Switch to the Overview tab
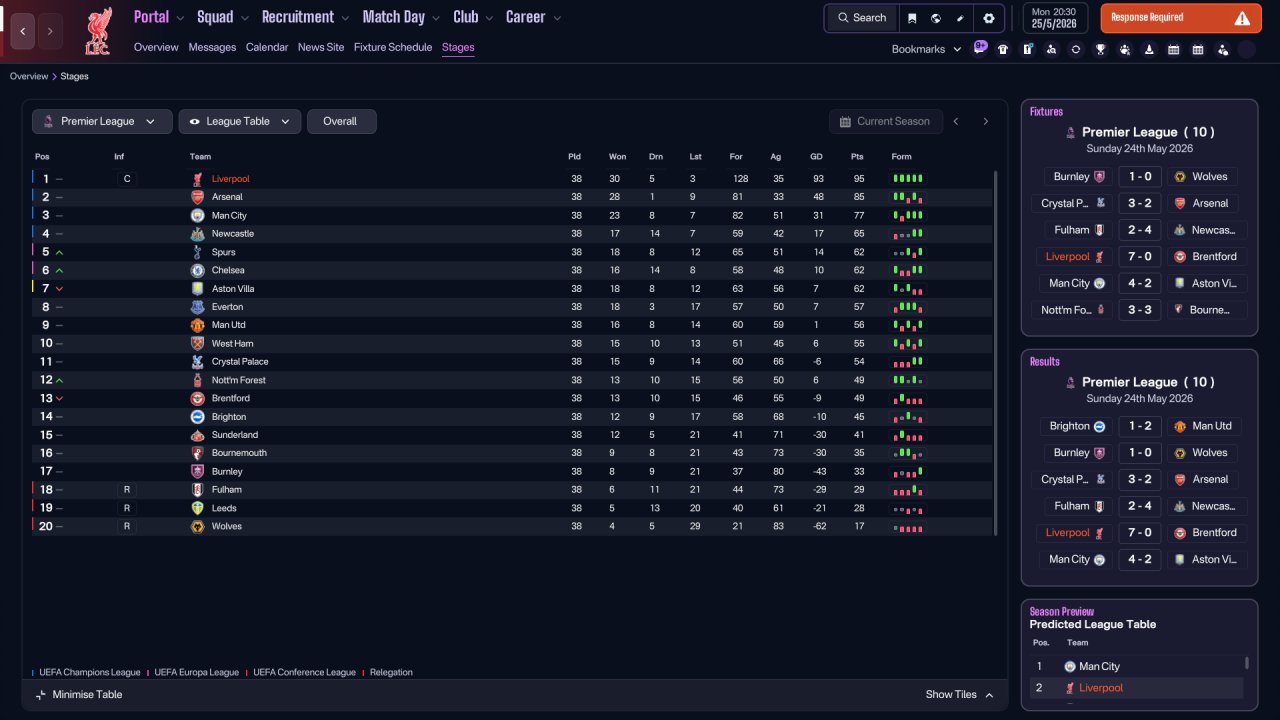 click(x=156, y=47)
